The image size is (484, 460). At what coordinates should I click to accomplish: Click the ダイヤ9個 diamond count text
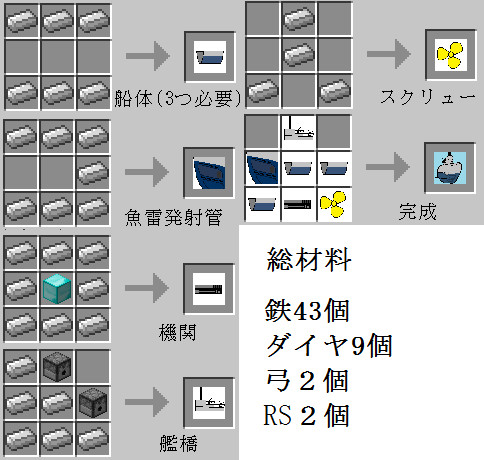coord(329,345)
